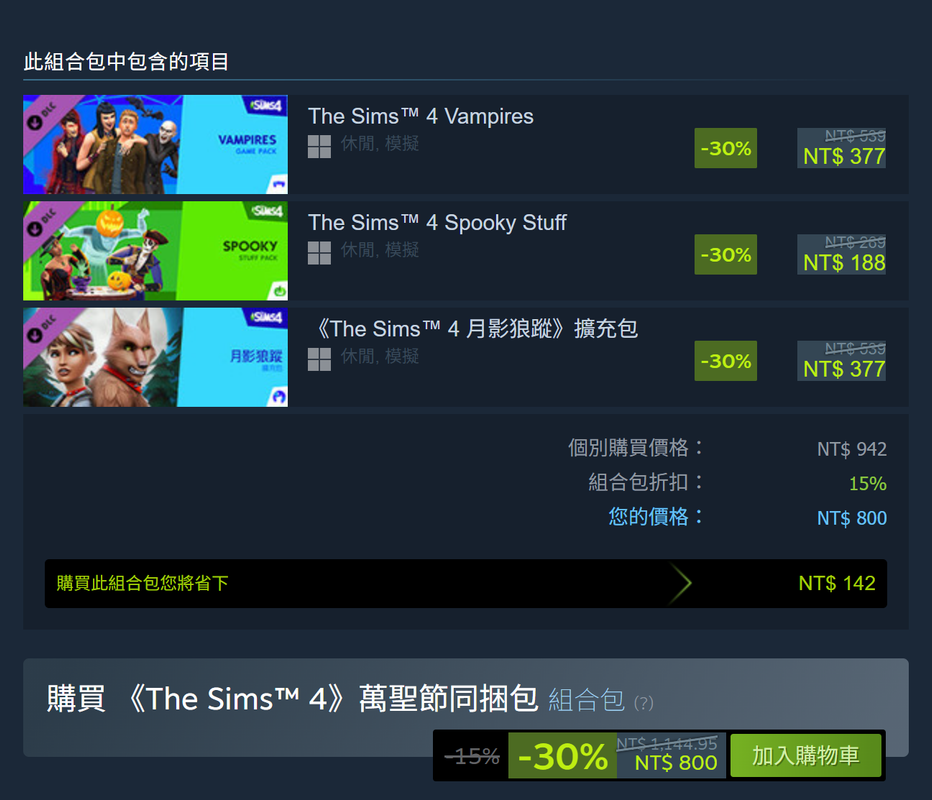The width and height of the screenshot is (932, 800).
Task: Click the large -30% bundle discount badge
Action: 562,756
